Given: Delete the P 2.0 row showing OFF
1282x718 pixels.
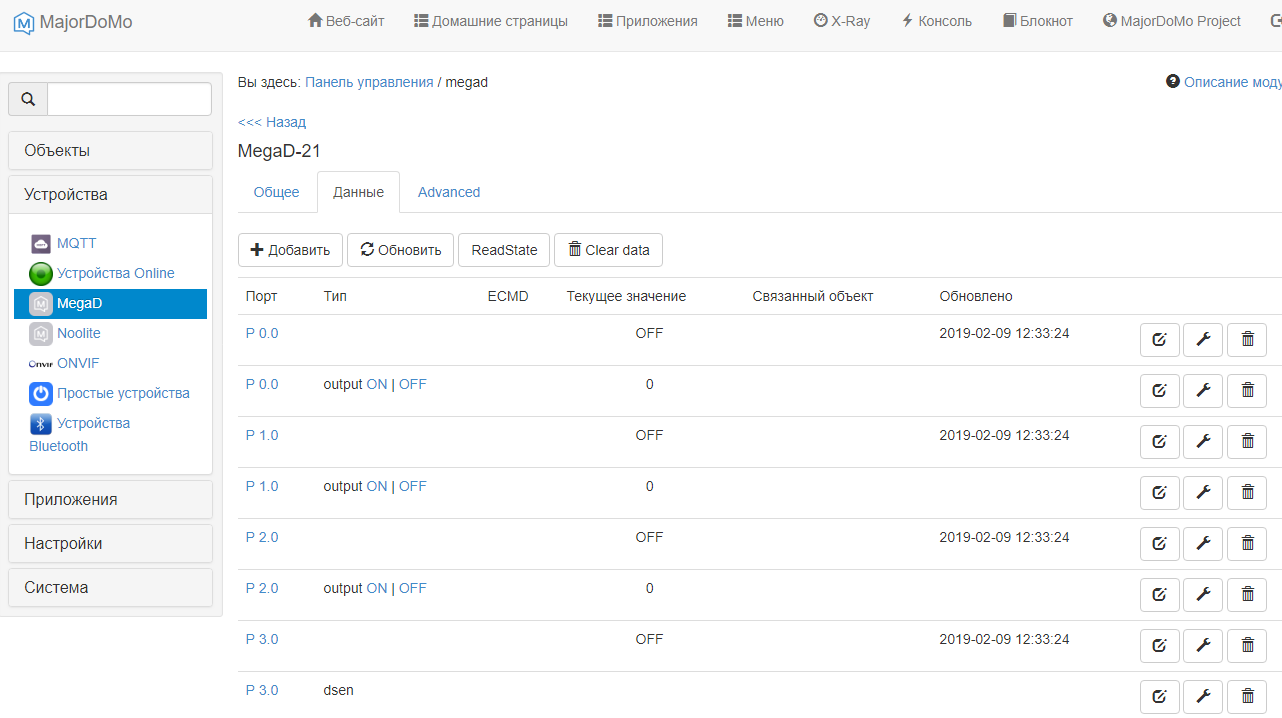Looking at the screenshot, I should tap(1247, 543).
